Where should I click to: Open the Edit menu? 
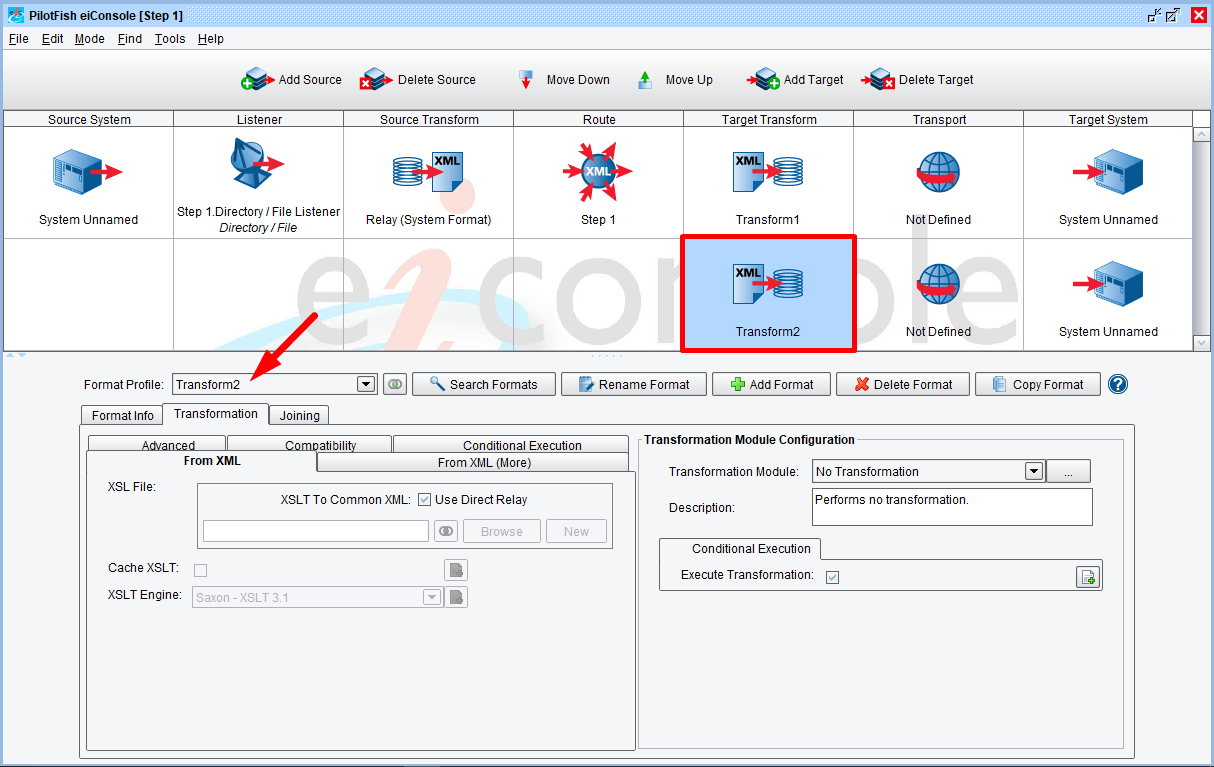click(x=53, y=39)
